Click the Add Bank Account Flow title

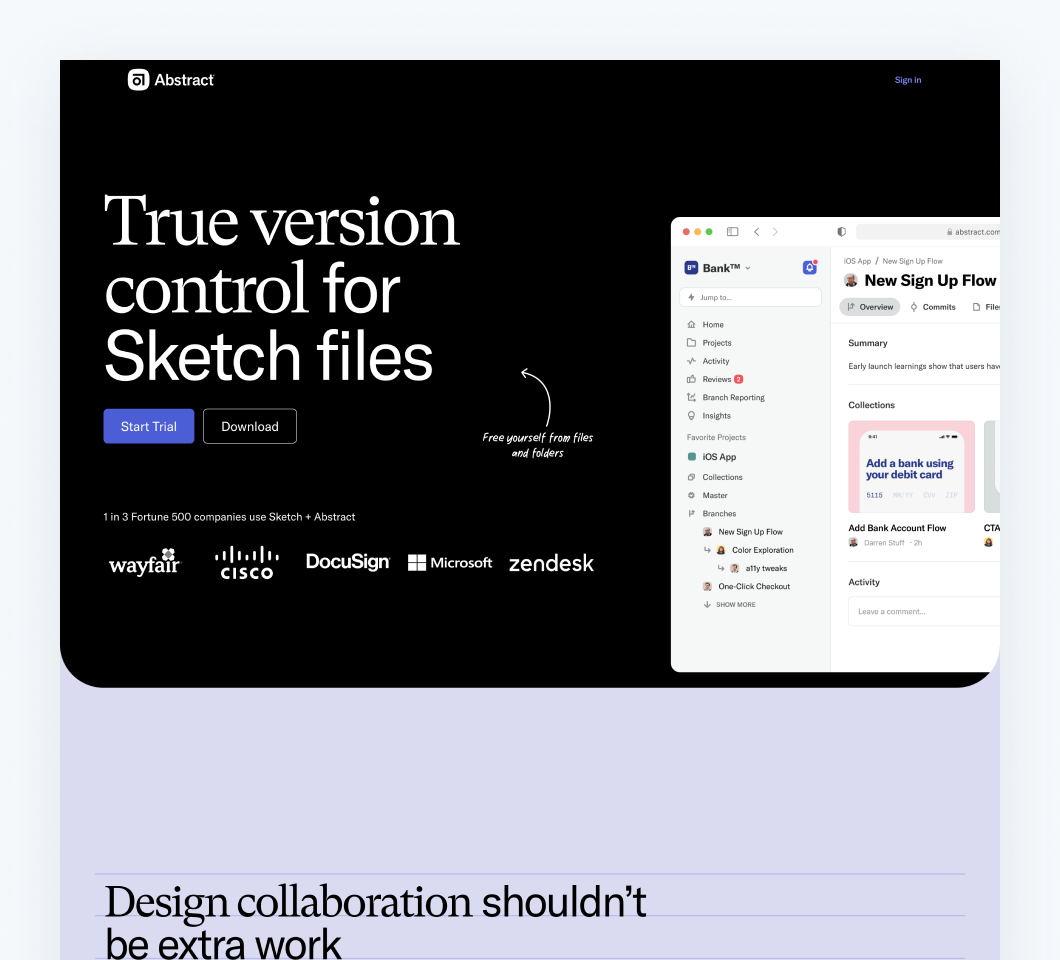pyautogui.click(x=897, y=528)
